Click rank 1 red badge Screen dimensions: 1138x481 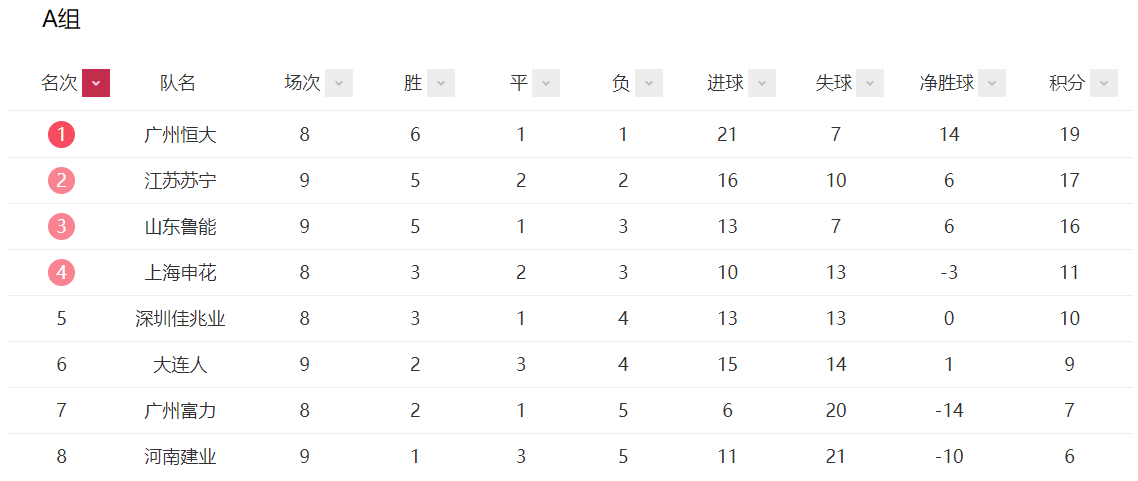(61, 134)
